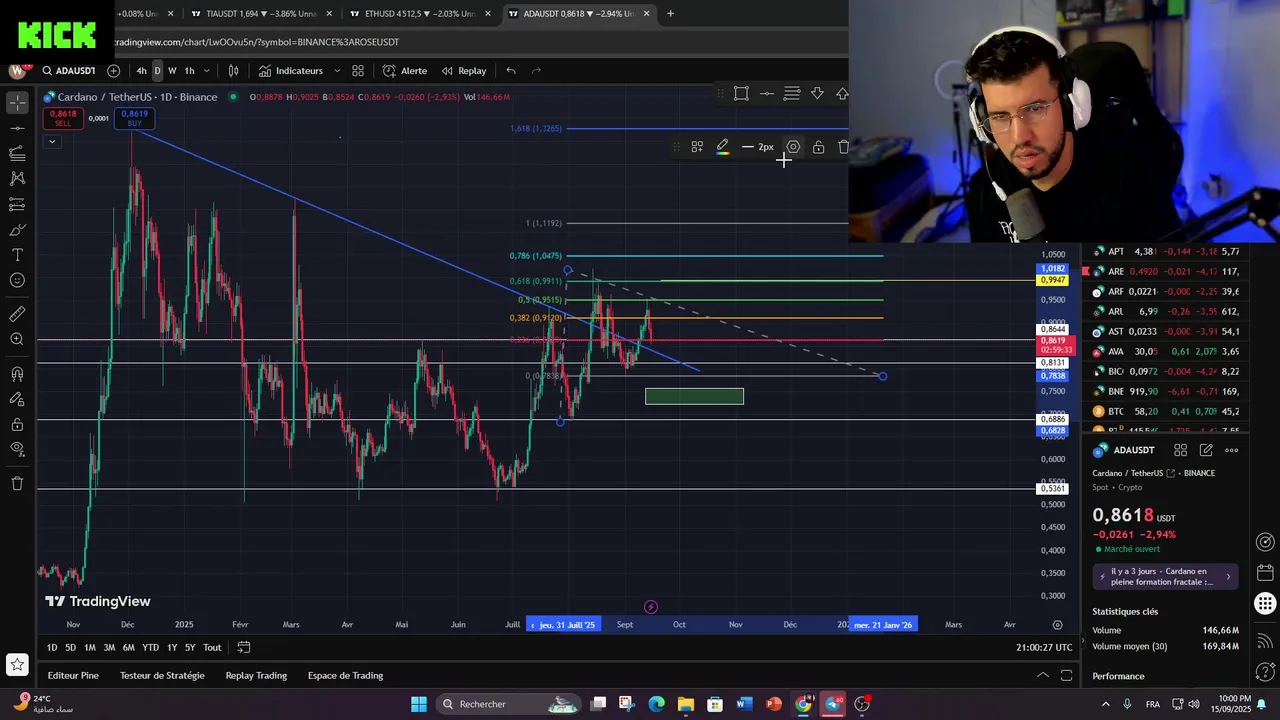Image resolution: width=1280 pixels, height=720 pixels.
Task: Open the Editeur Pine tab
Action: pos(73,676)
